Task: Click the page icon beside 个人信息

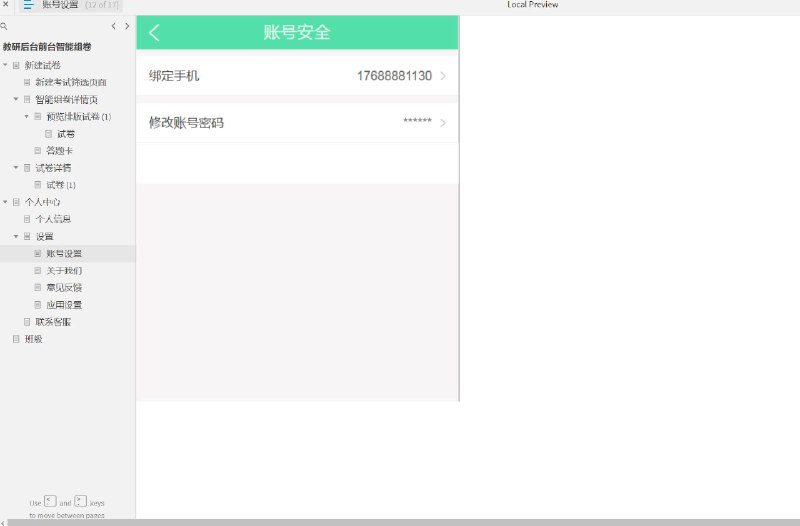Action: tap(27, 219)
